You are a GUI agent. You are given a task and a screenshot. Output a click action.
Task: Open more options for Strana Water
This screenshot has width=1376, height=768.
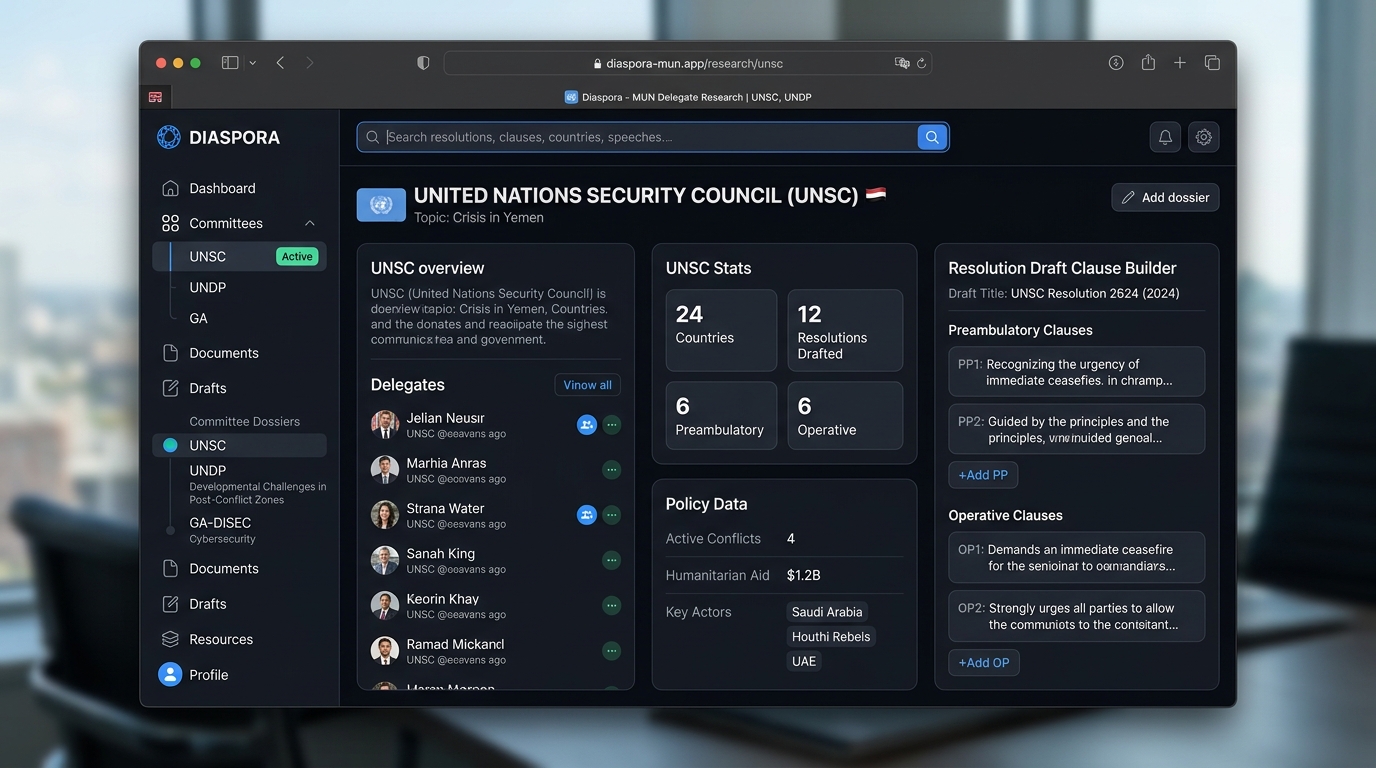[x=612, y=515]
